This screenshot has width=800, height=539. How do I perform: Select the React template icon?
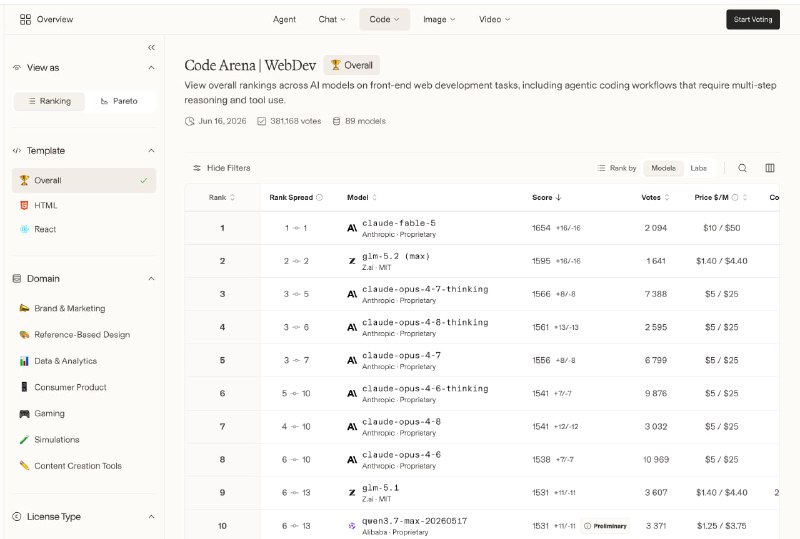(24, 229)
